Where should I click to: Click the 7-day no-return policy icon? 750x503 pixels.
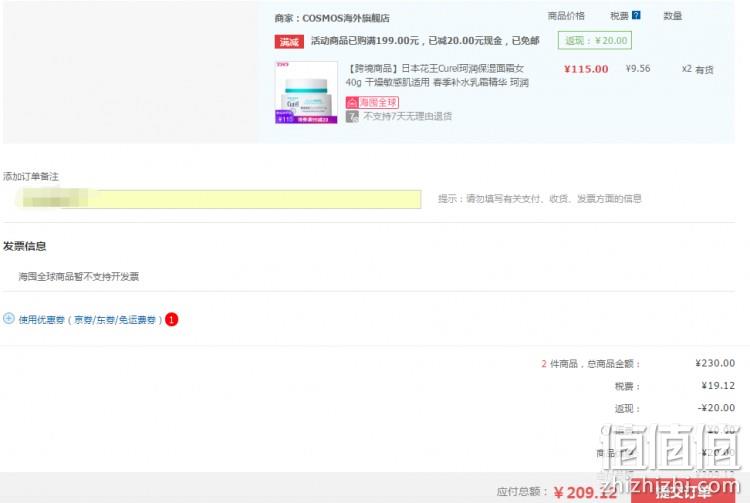click(352, 116)
